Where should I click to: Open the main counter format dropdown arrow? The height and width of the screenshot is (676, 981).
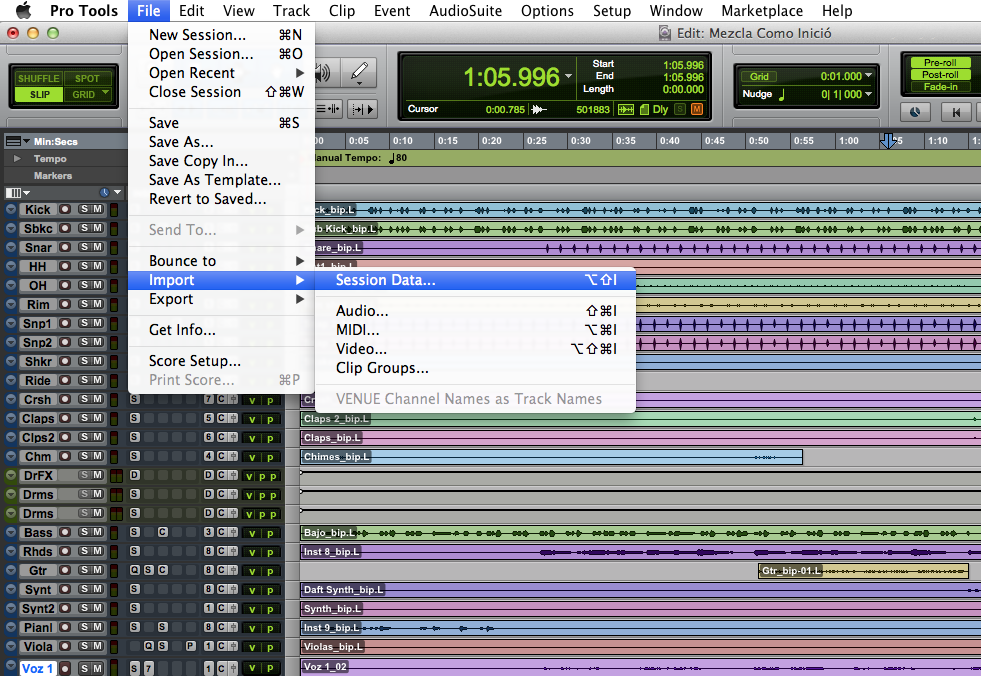(x=568, y=76)
